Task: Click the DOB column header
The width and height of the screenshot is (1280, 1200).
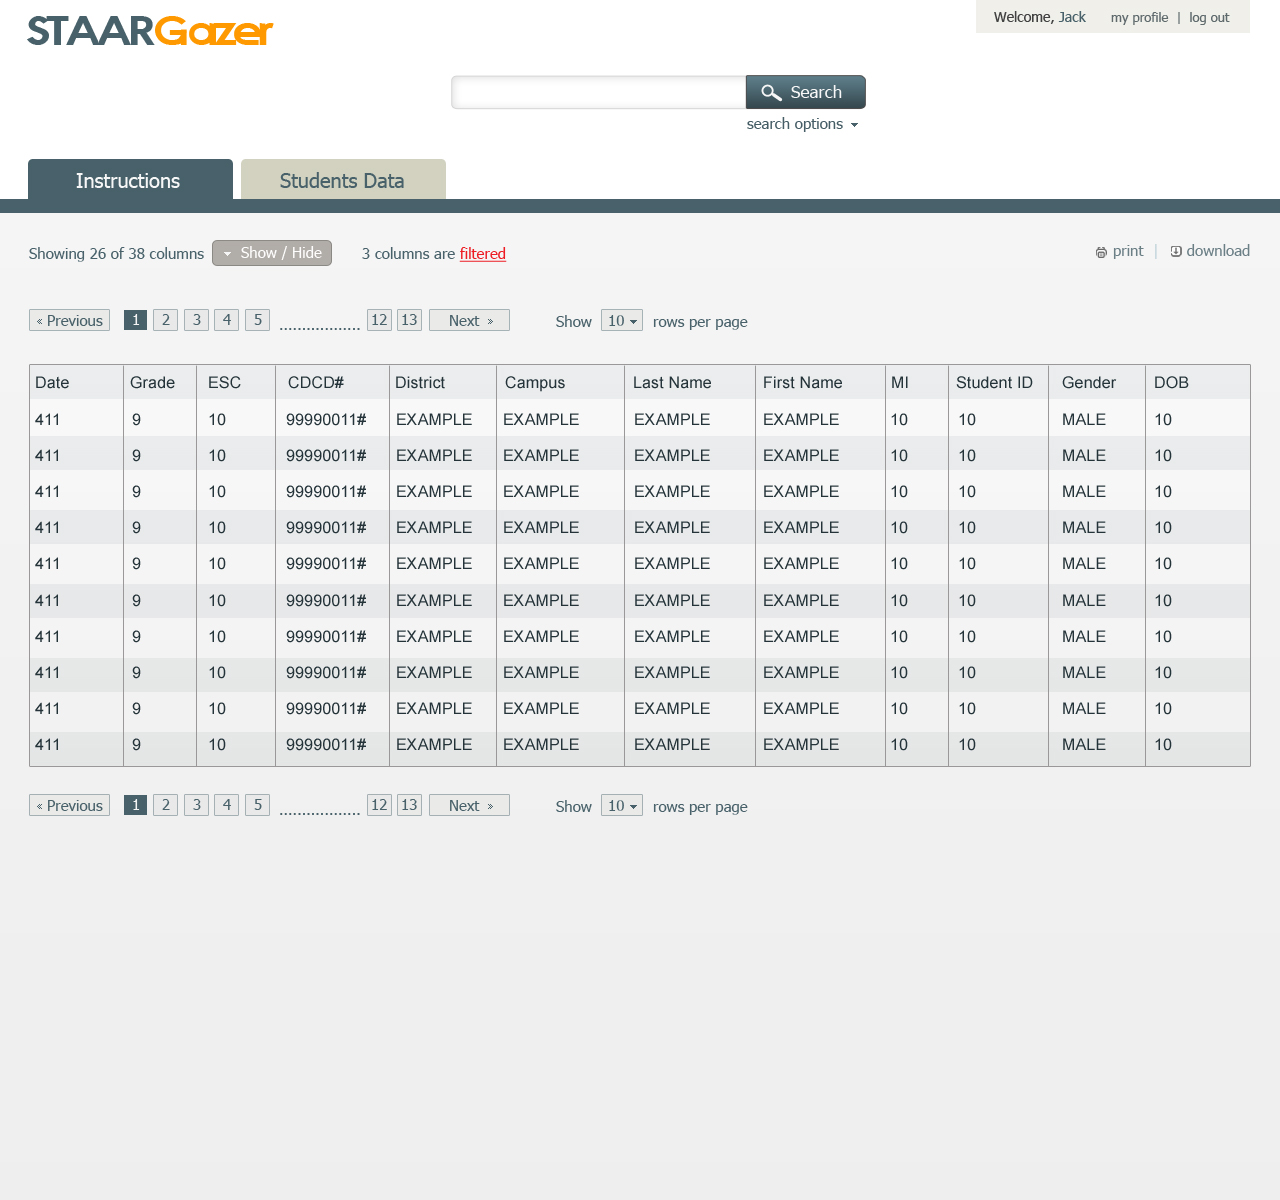Action: 1198,382
